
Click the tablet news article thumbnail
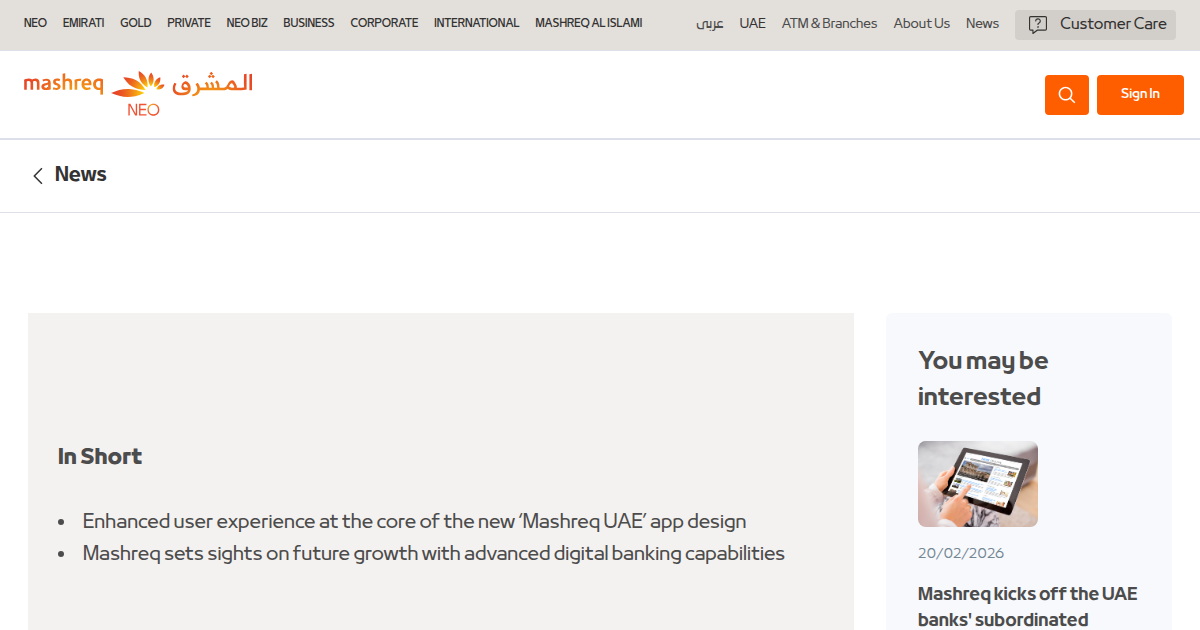[x=977, y=484]
